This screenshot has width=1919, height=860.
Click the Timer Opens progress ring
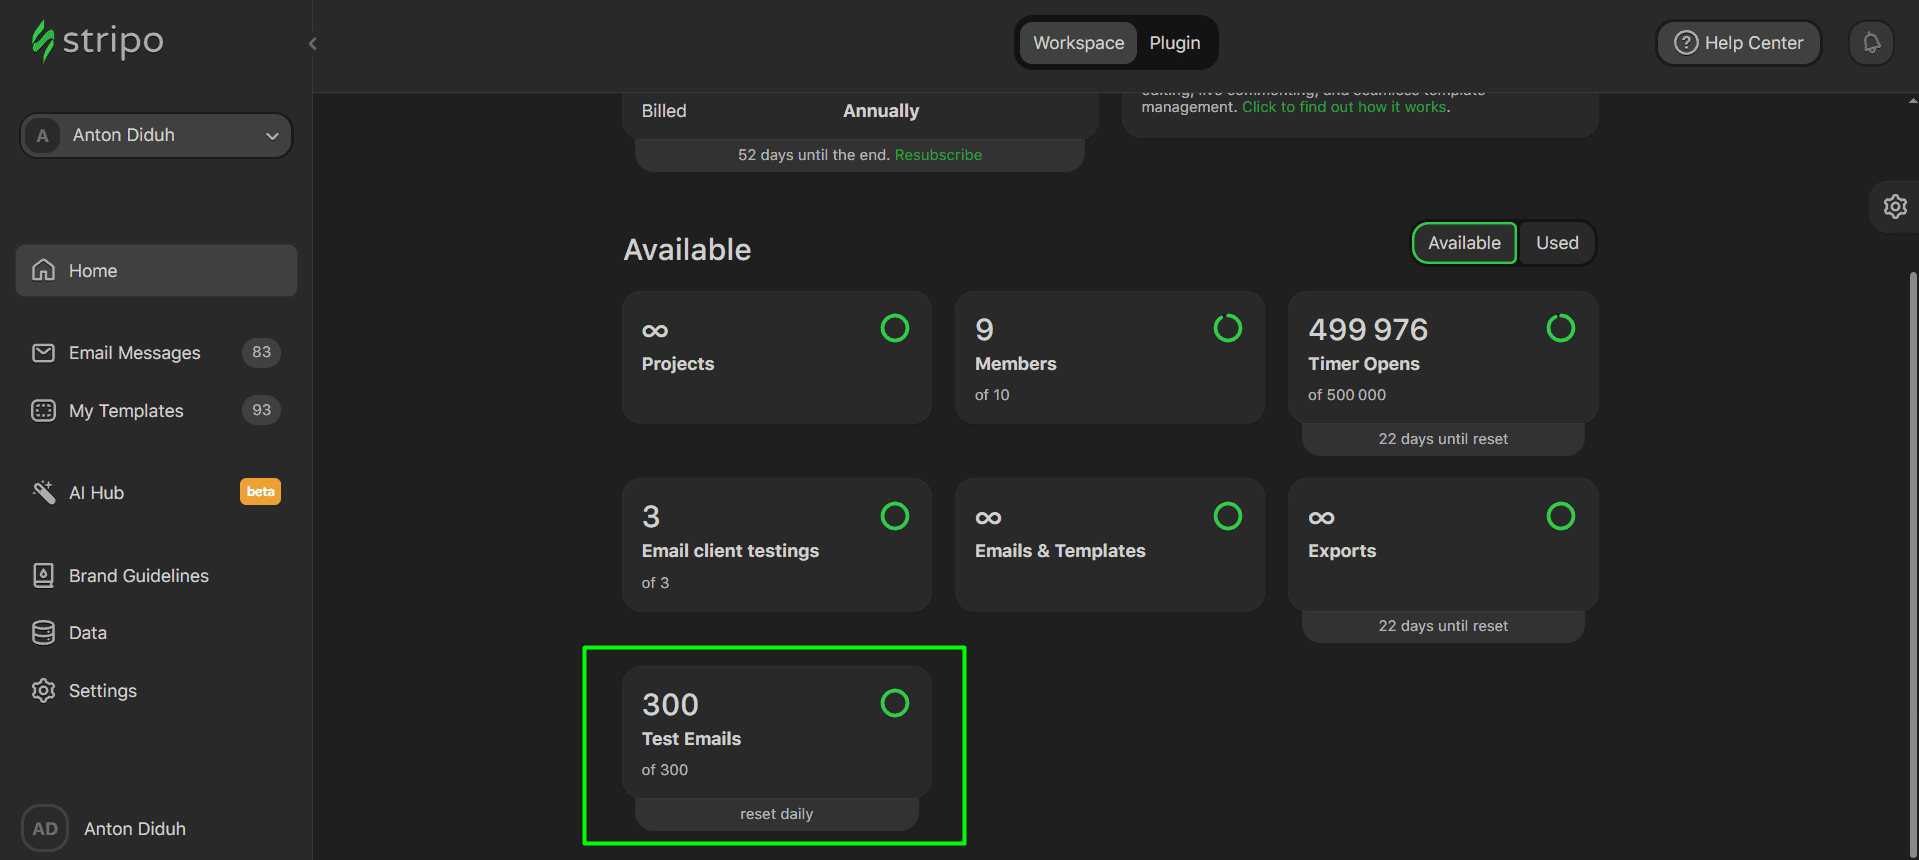pyautogui.click(x=1560, y=328)
